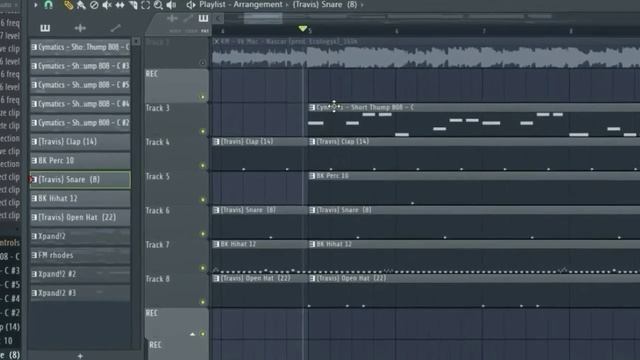Click the back arrow beside the top scrollbar
This screenshot has height=360, width=640.
218,18
